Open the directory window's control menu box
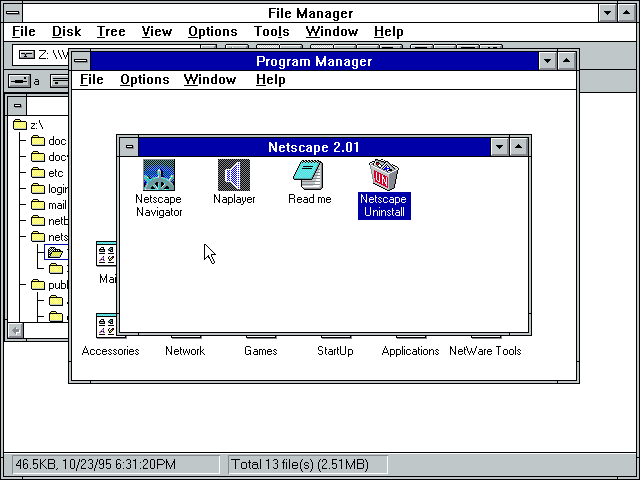 [17, 106]
